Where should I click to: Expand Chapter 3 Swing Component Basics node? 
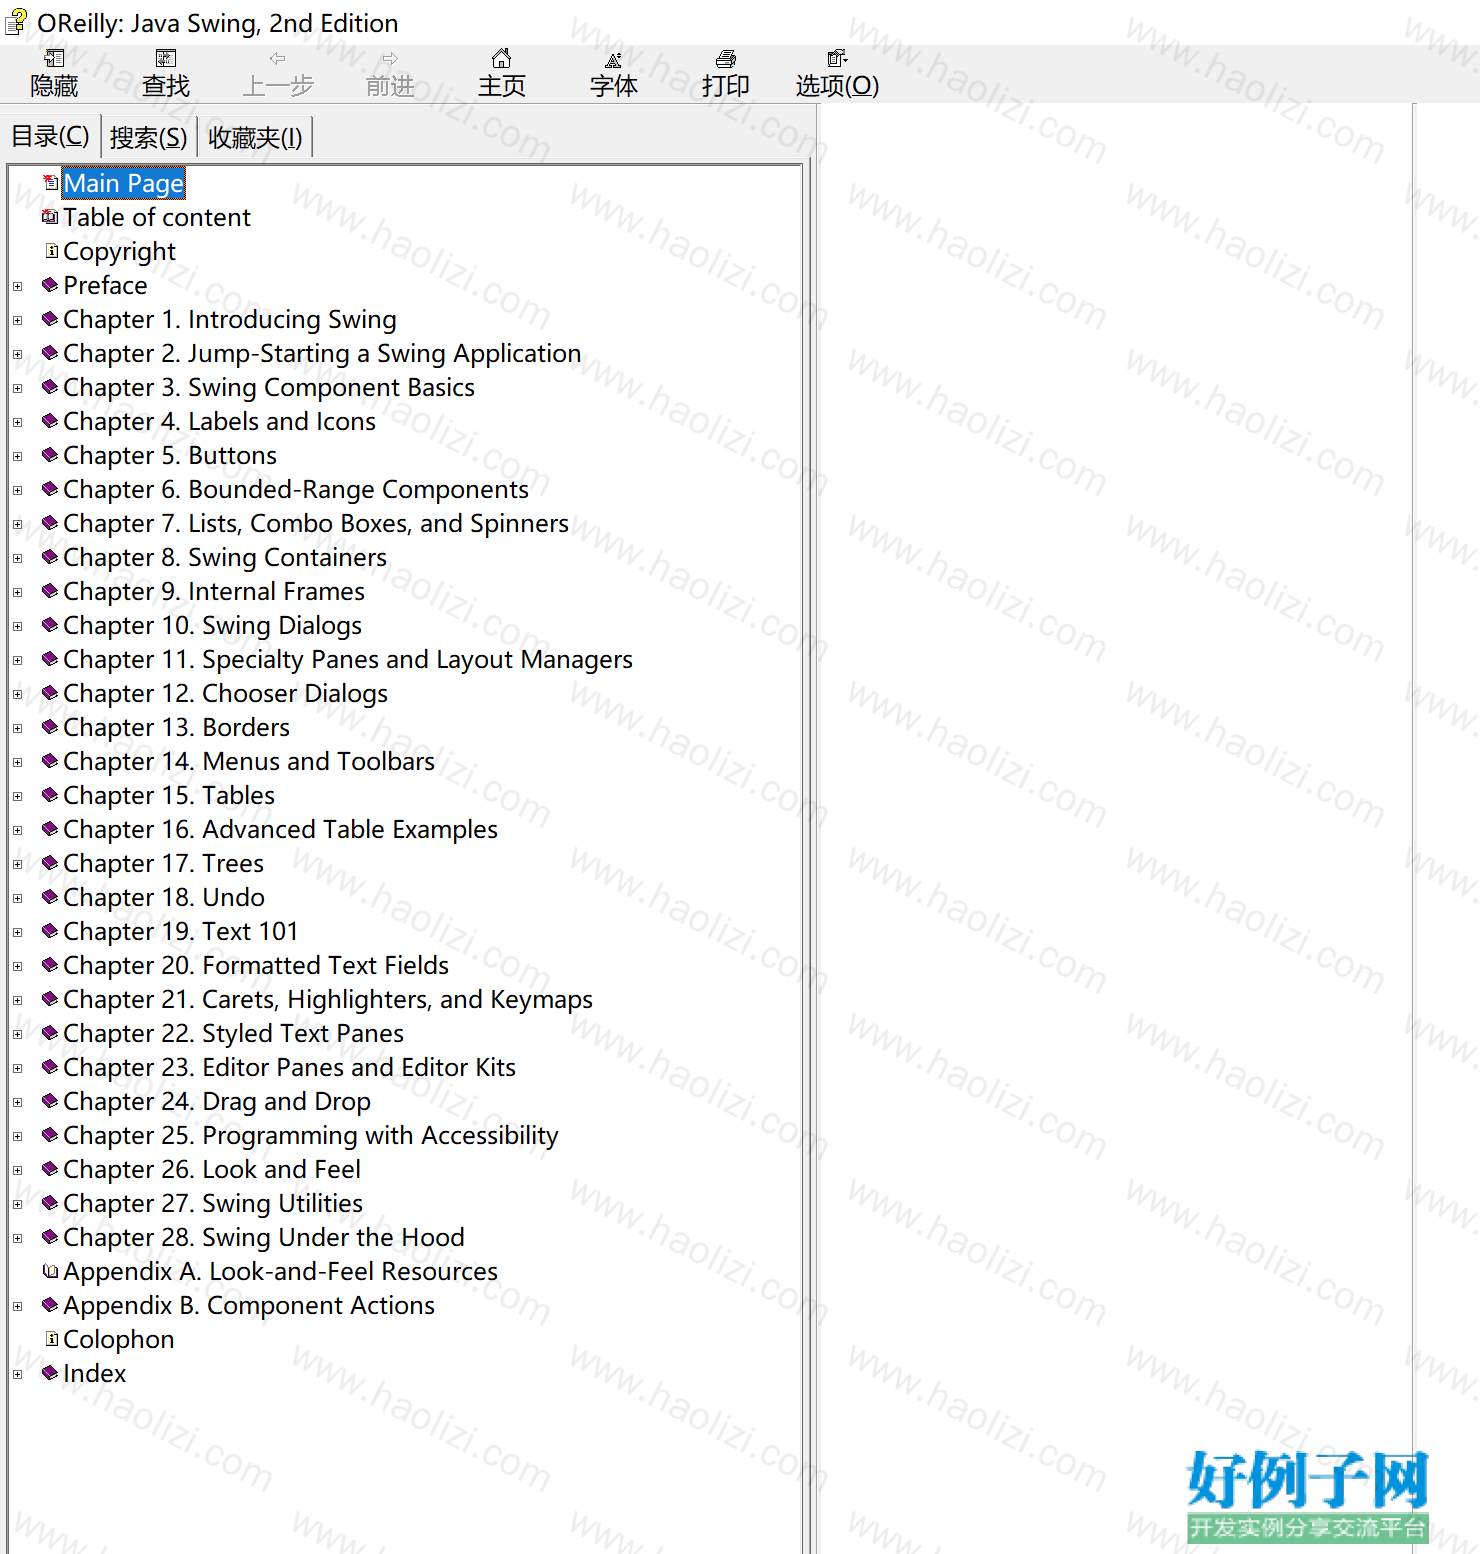click(17, 388)
